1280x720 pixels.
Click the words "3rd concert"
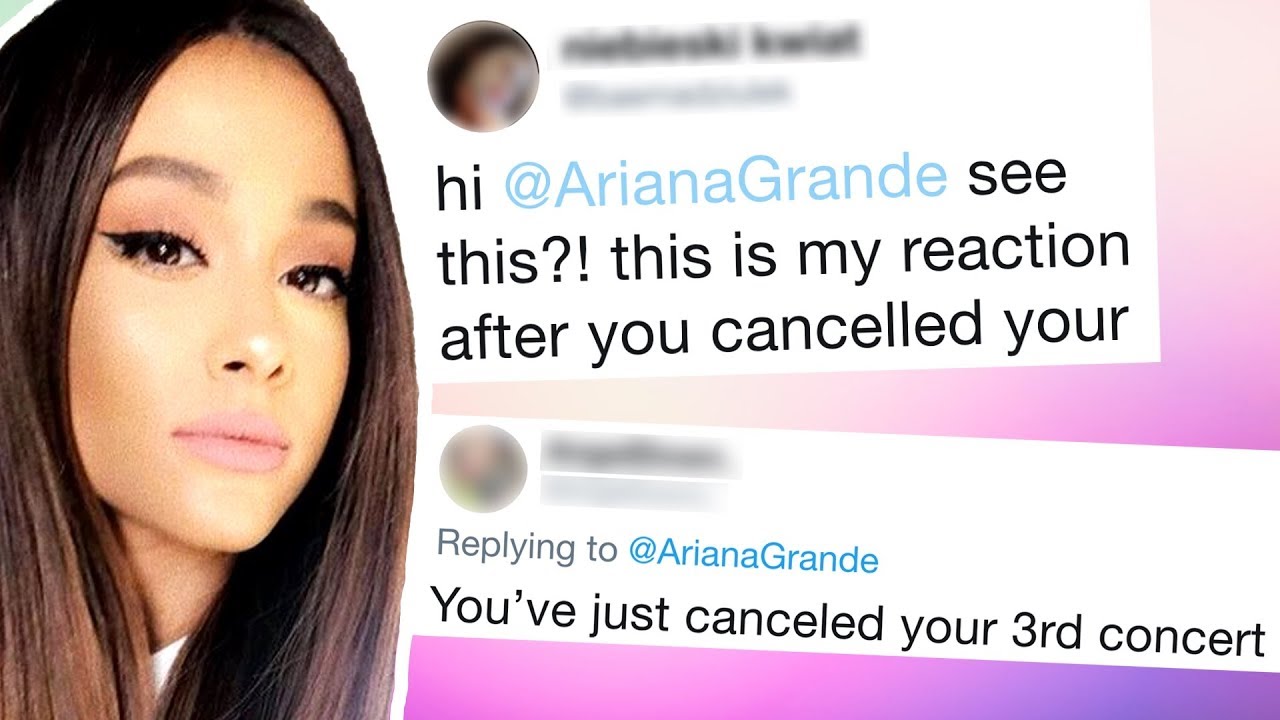(1130, 628)
